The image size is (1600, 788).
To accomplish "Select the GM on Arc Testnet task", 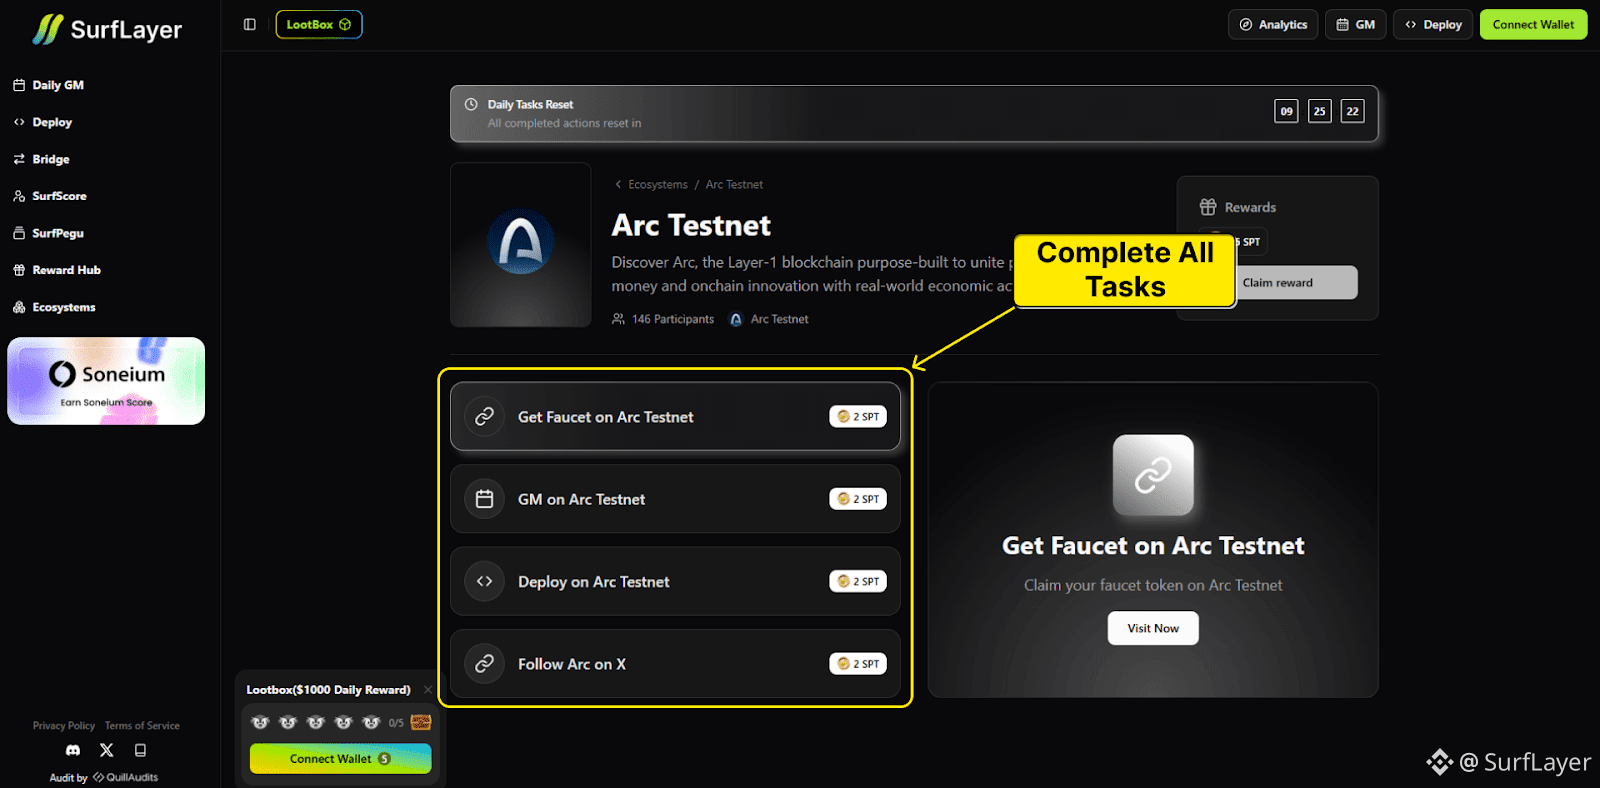I will tap(675, 499).
